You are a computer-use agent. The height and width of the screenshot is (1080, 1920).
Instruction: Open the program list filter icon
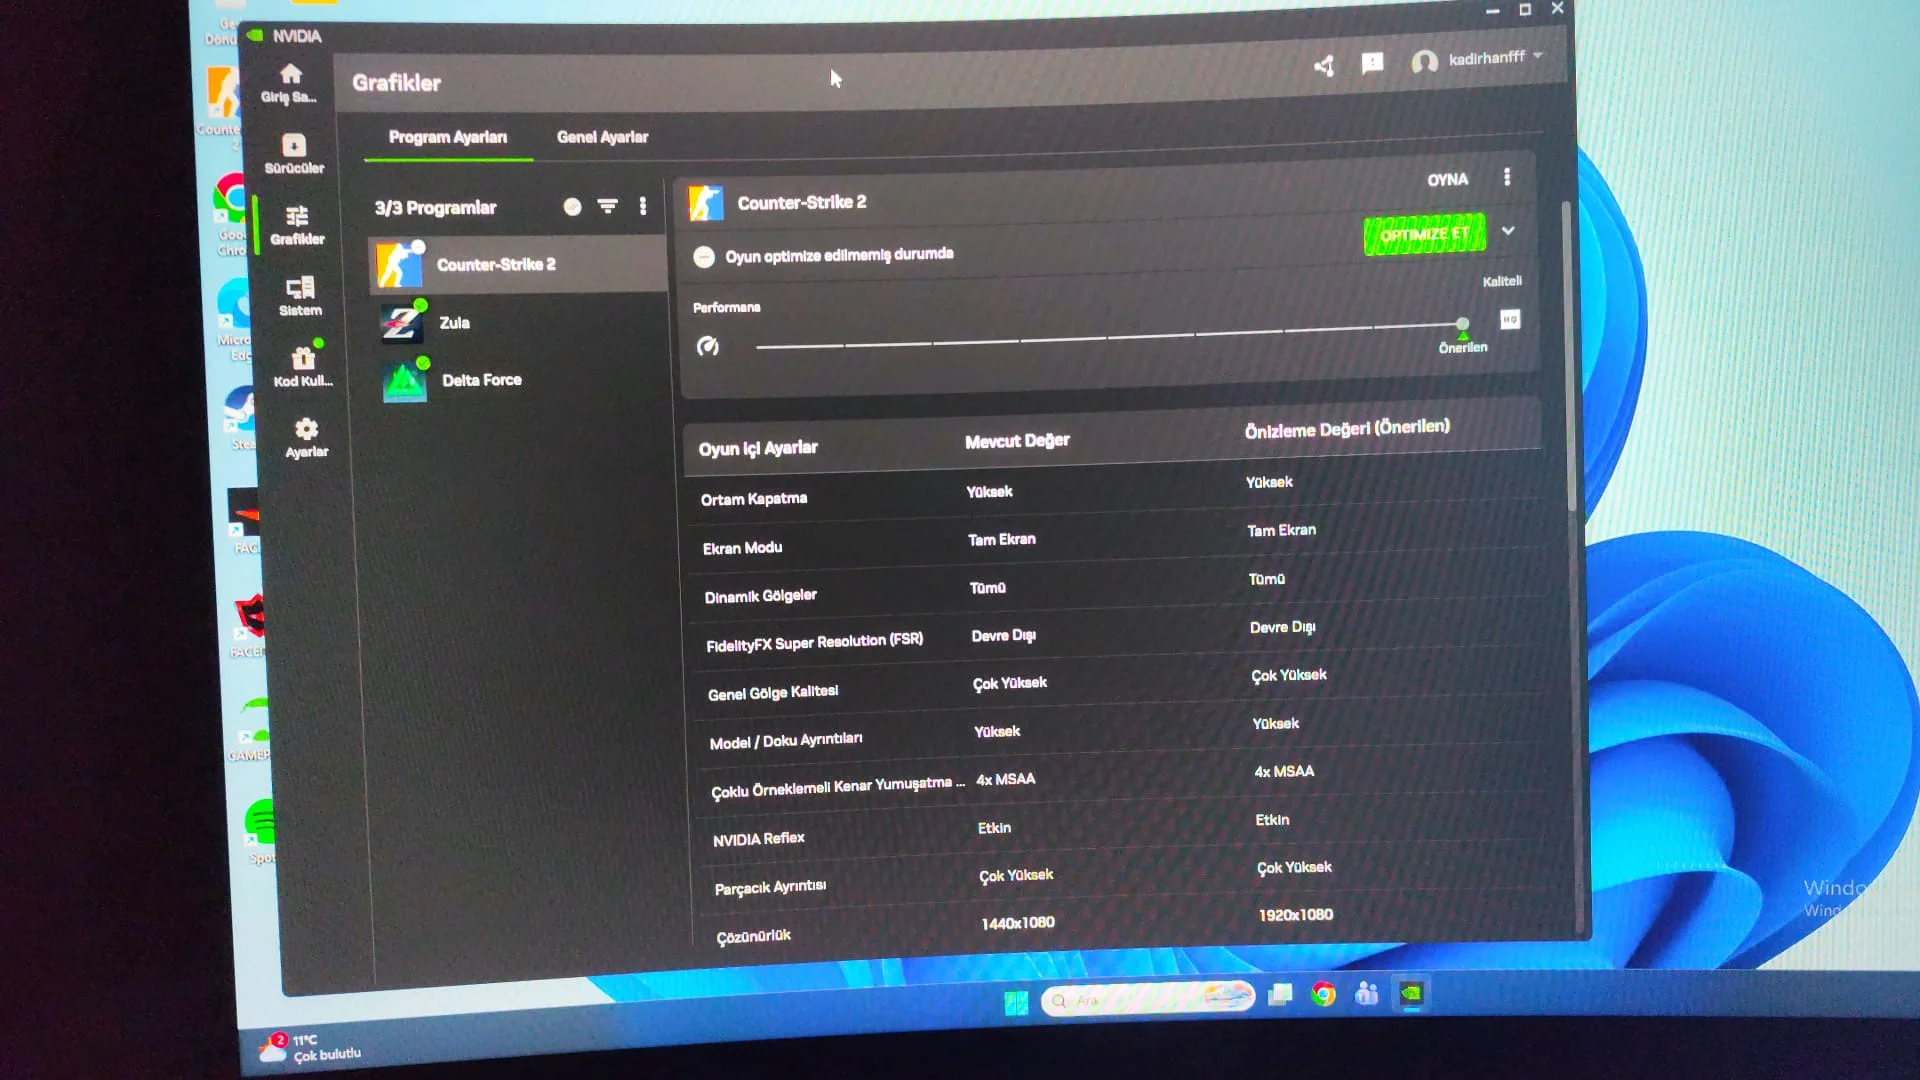[x=607, y=206]
